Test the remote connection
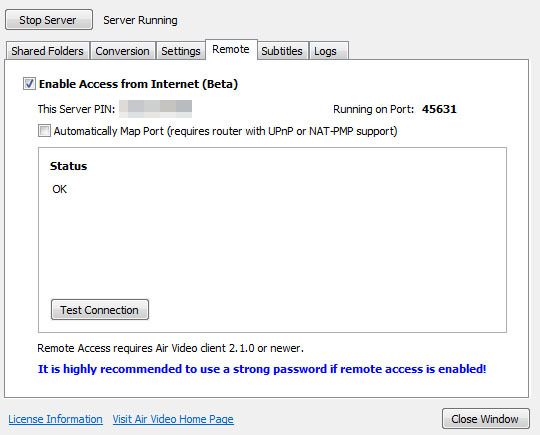540x435 pixels. click(x=100, y=310)
